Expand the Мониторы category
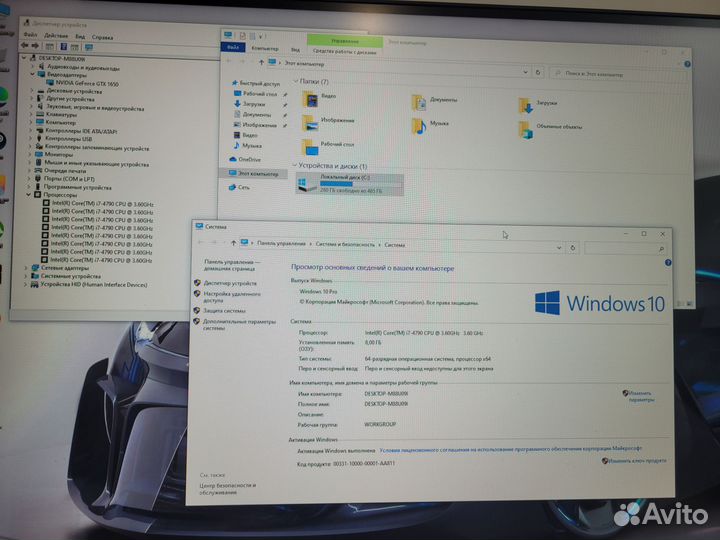The height and width of the screenshot is (540, 720). 31,154
